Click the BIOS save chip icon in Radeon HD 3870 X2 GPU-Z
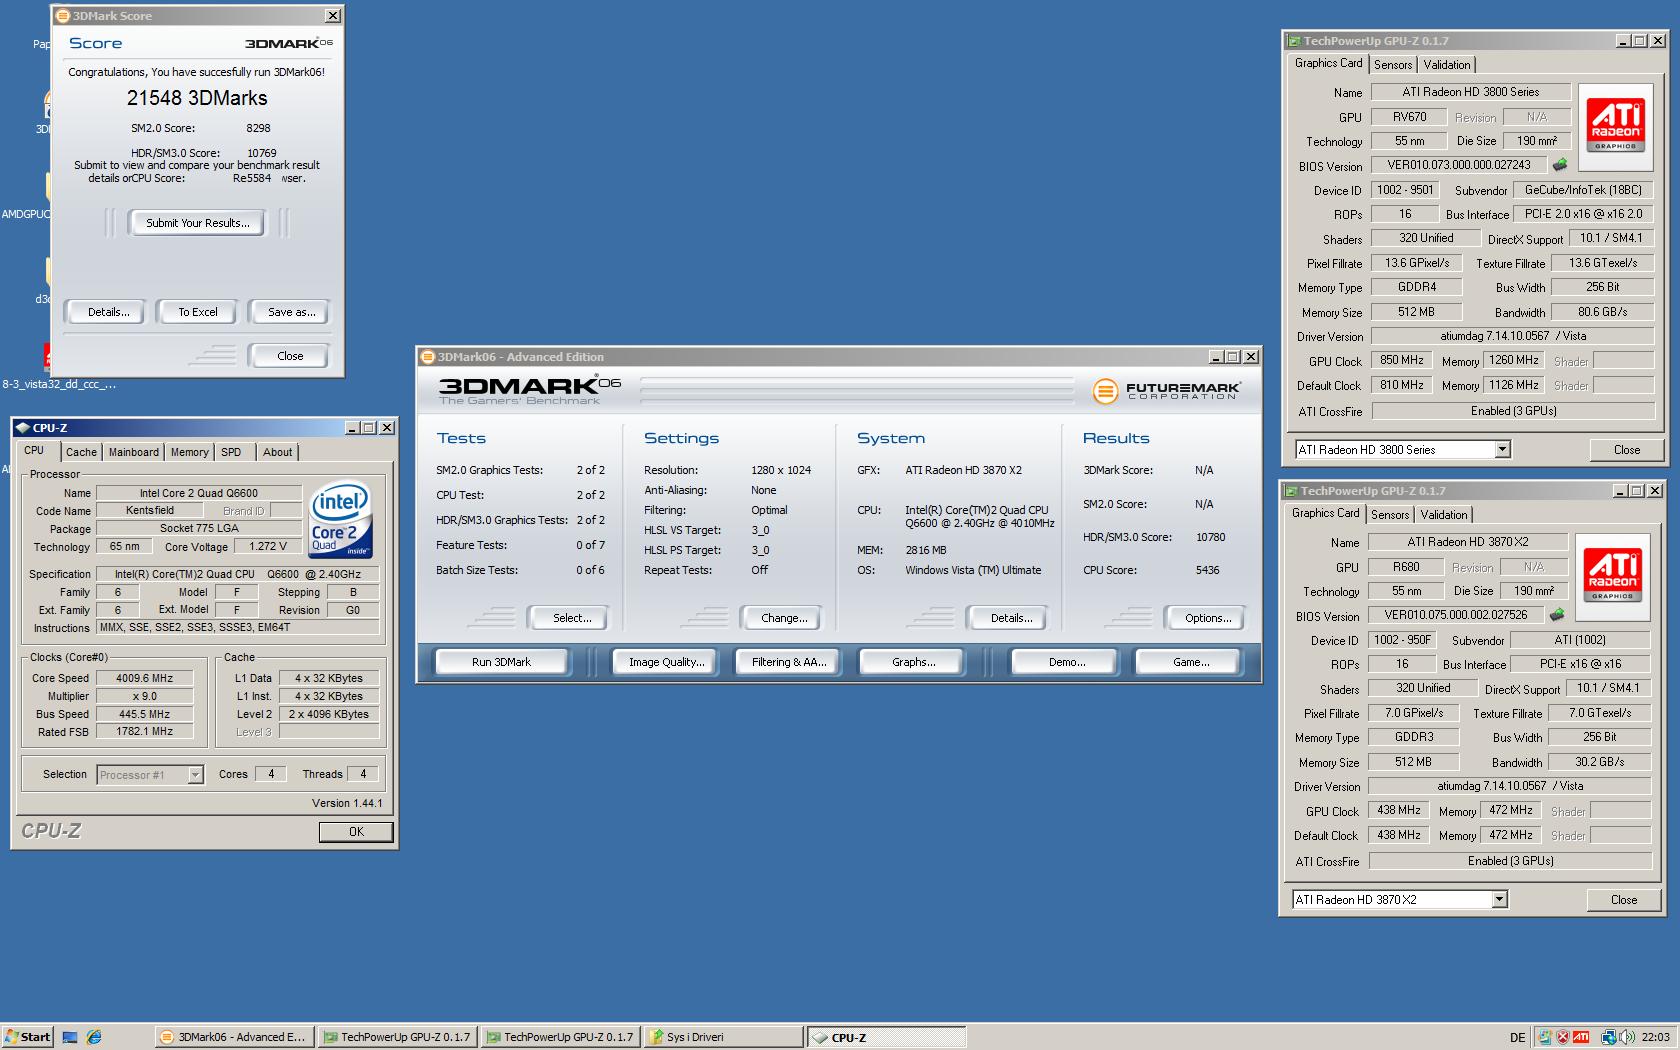Image resolution: width=1680 pixels, height=1050 pixels. pos(1556,615)
